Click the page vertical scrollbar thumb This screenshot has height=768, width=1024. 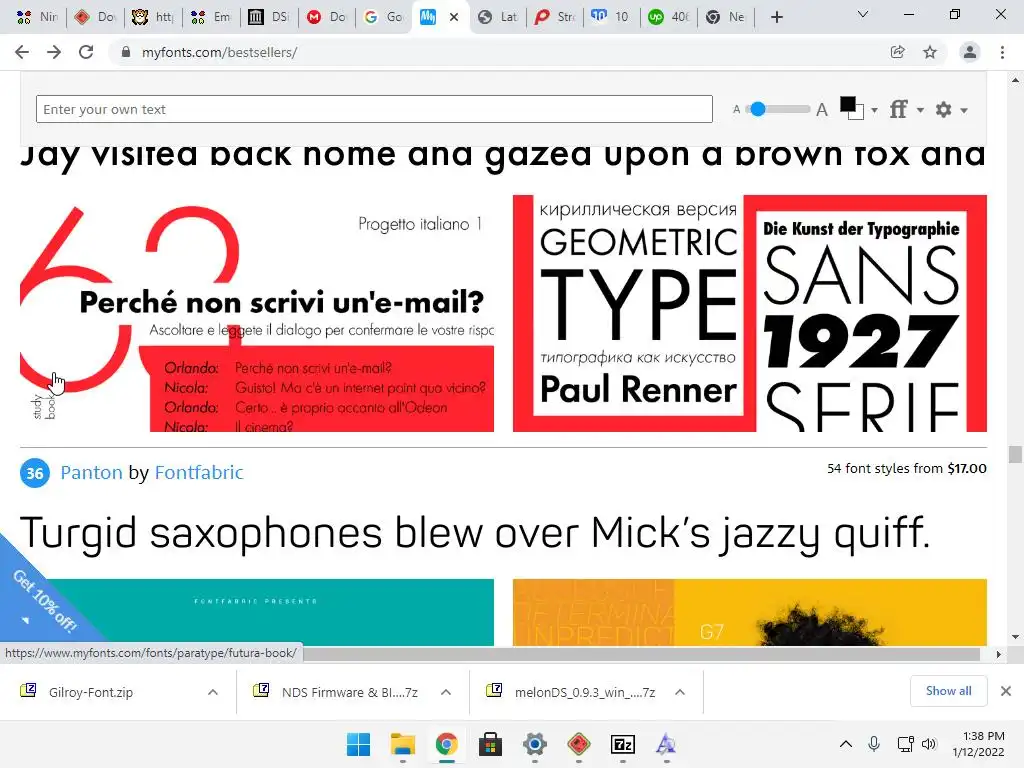(1015, 454)
